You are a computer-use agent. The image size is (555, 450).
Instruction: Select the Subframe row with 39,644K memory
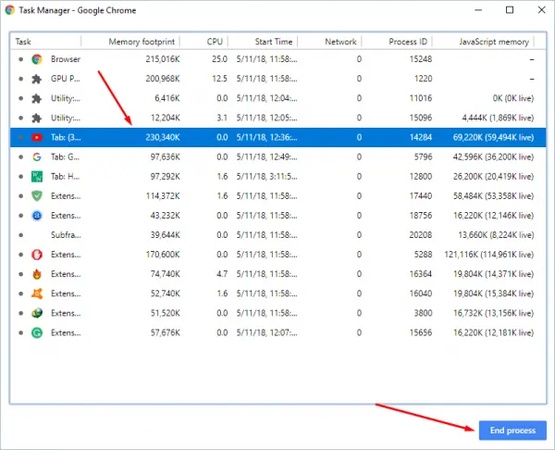[x=278, y=235]
